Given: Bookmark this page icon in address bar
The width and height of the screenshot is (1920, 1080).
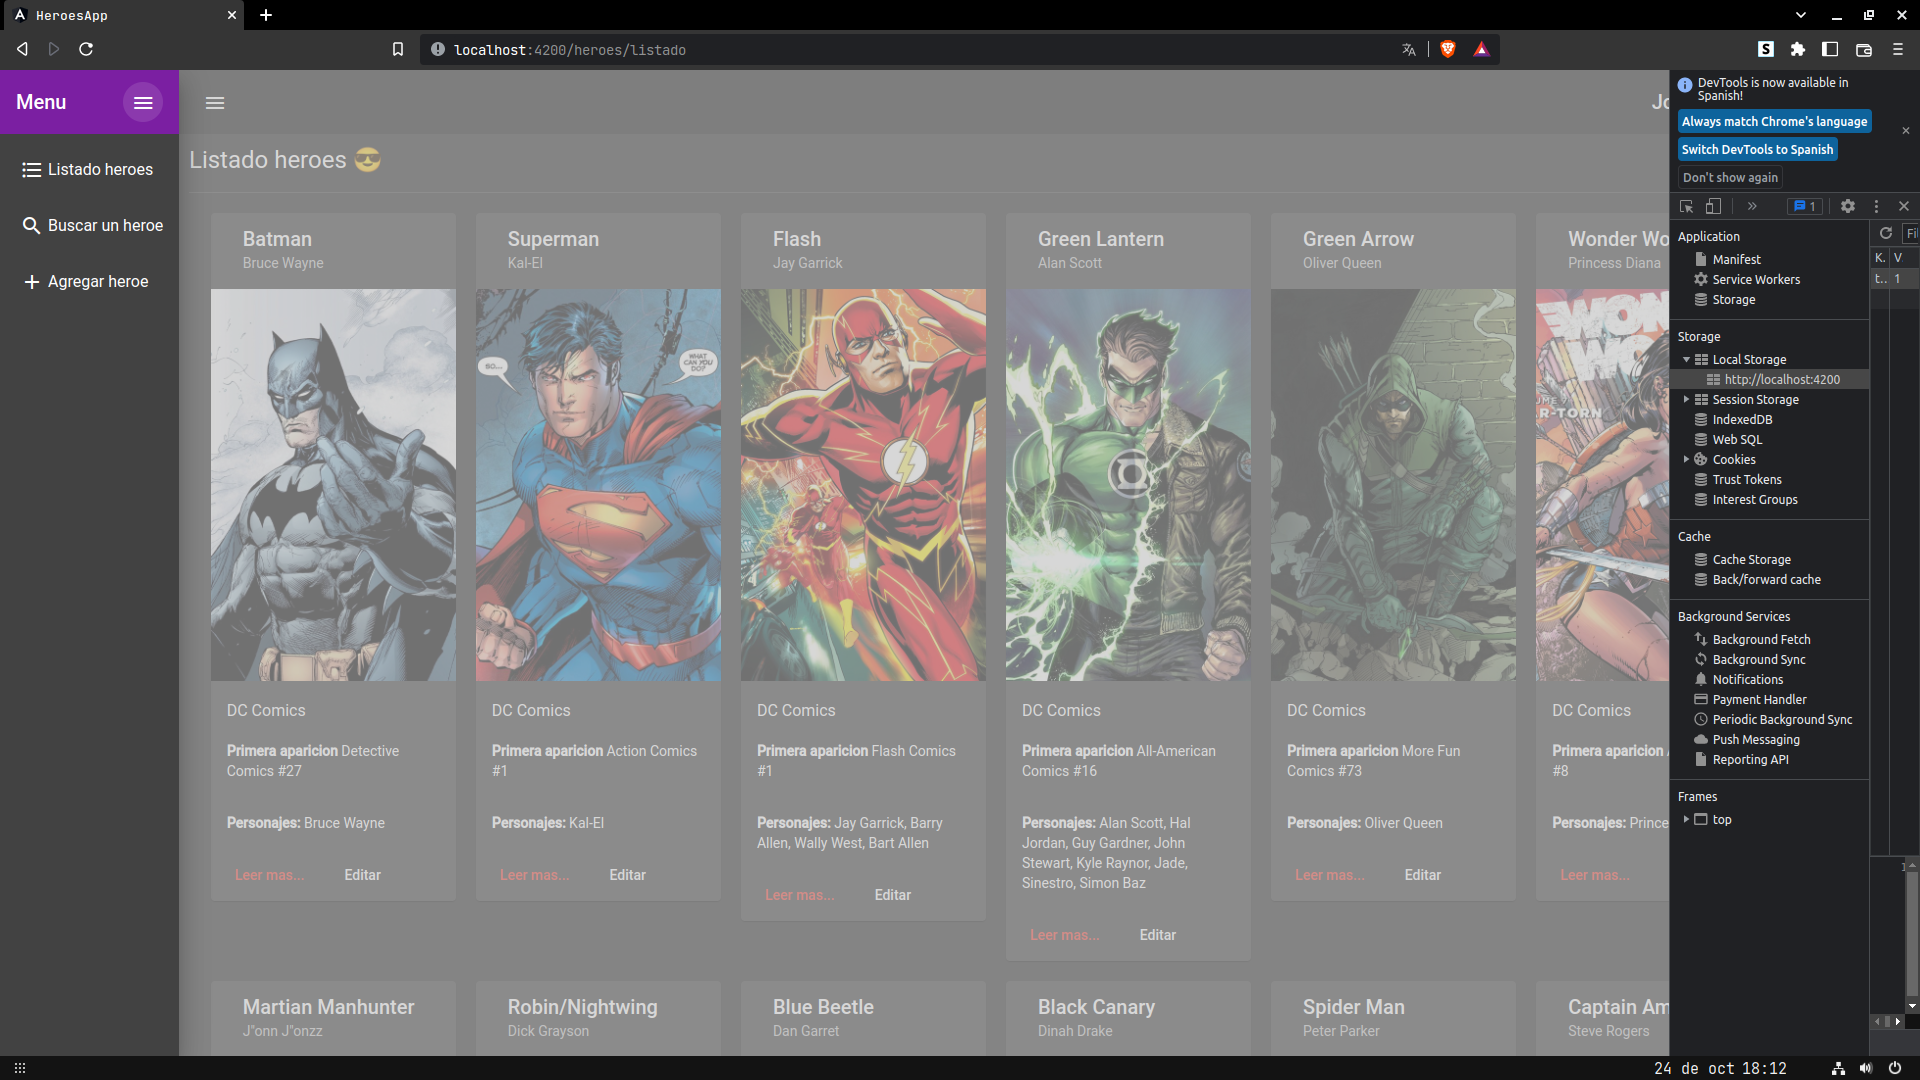Looking at the screenshot, I should (398, 49).
